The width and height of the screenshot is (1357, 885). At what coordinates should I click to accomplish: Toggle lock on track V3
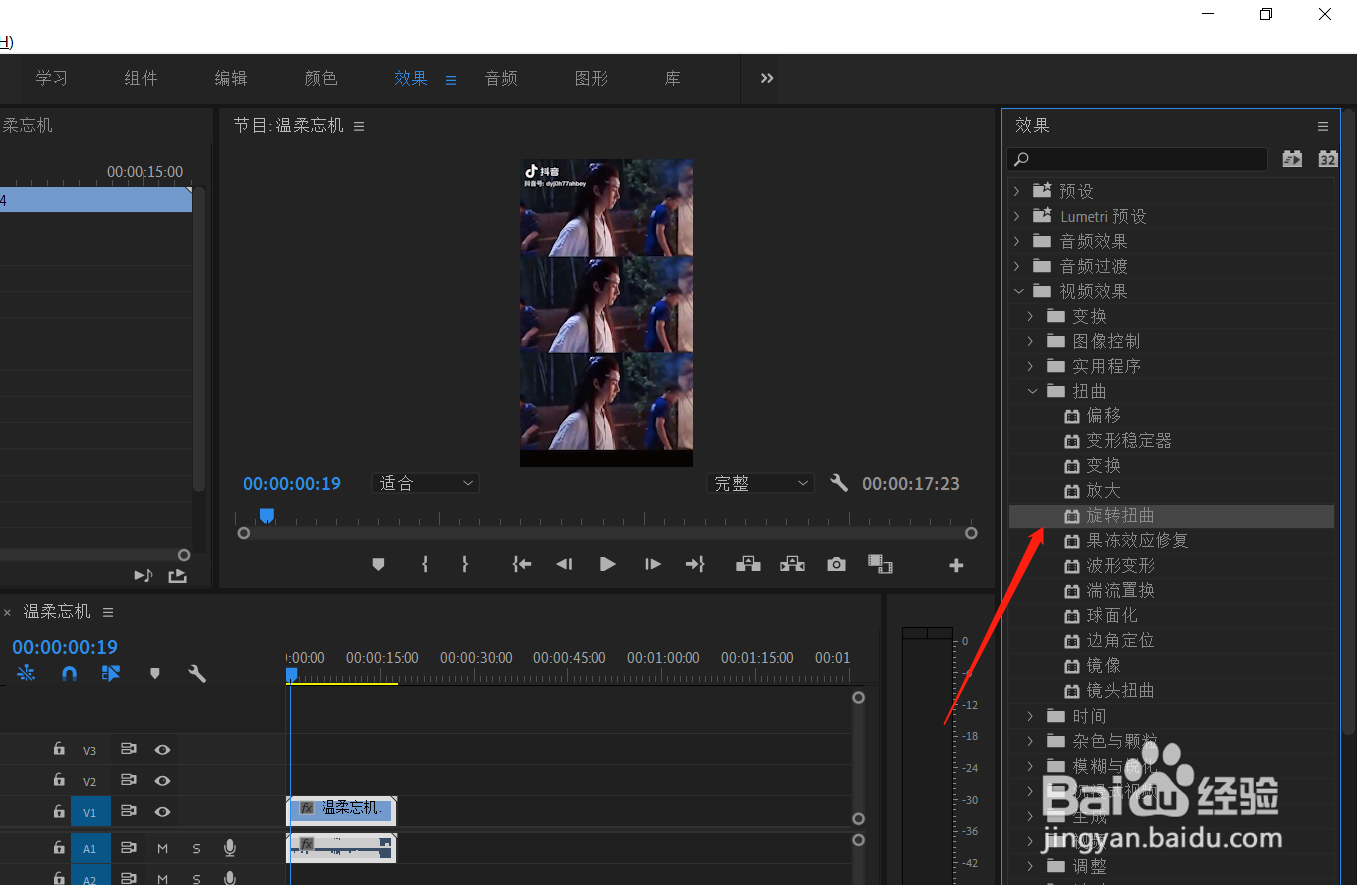59,749
